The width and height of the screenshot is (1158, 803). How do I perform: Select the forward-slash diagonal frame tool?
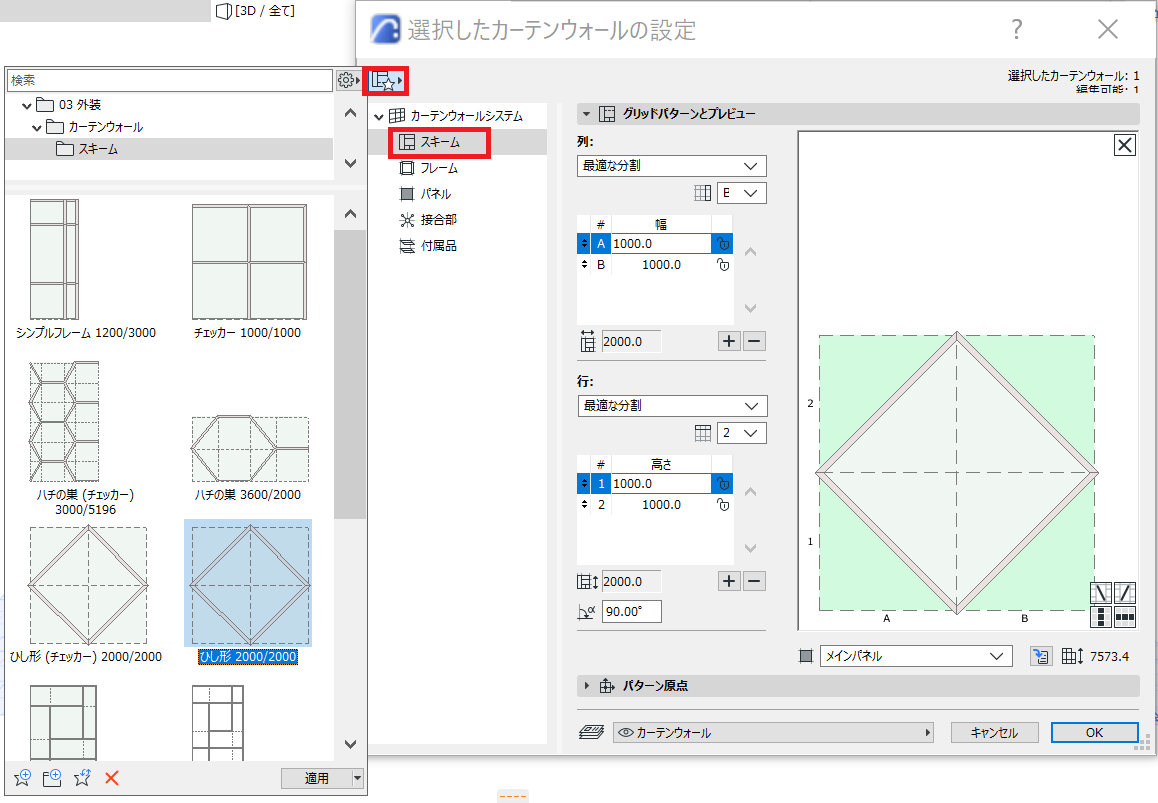pyautogui.click(x=1125, y=592)
